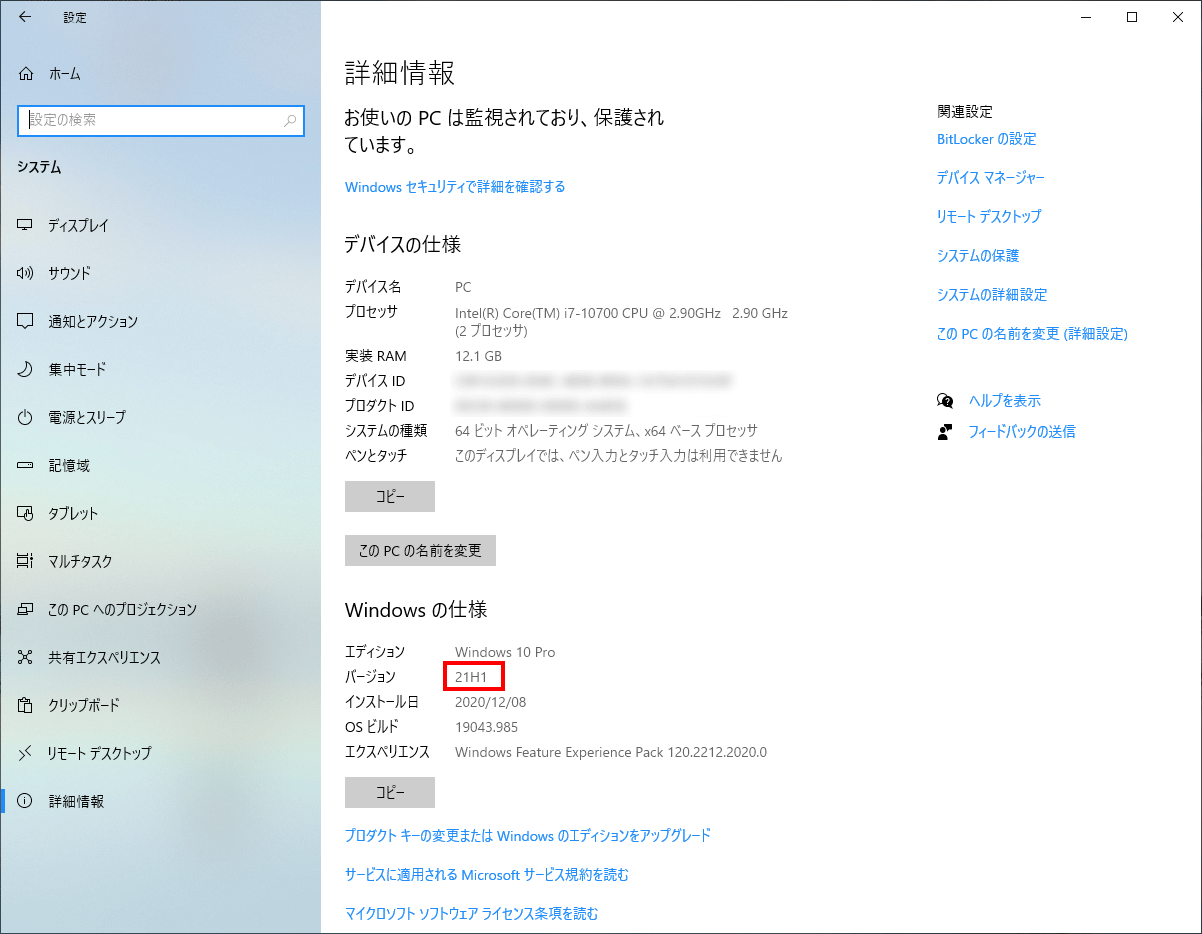Click the タブレット icon
Image resolution: width=1202 pixels, height=934 pixels.
click(x=26, y=513)
